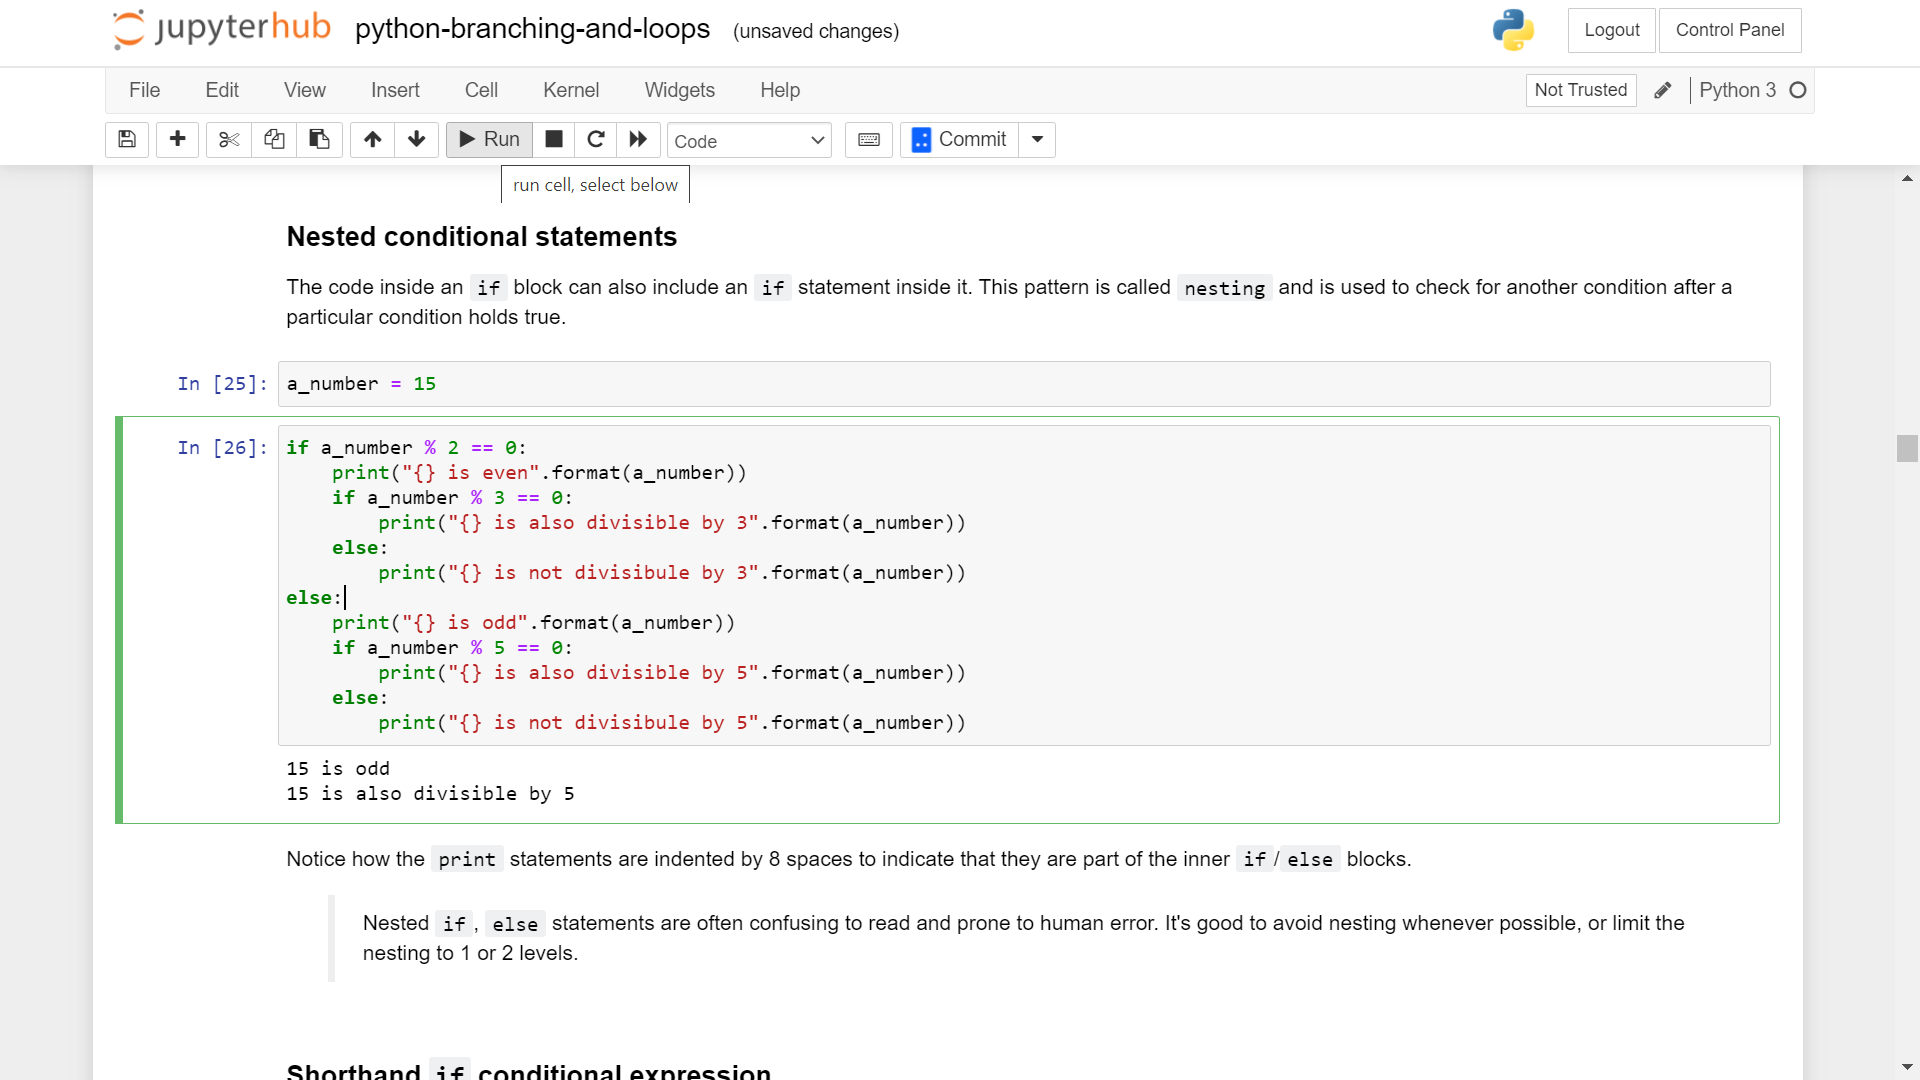Move the selected cell down

pos(415,140)
